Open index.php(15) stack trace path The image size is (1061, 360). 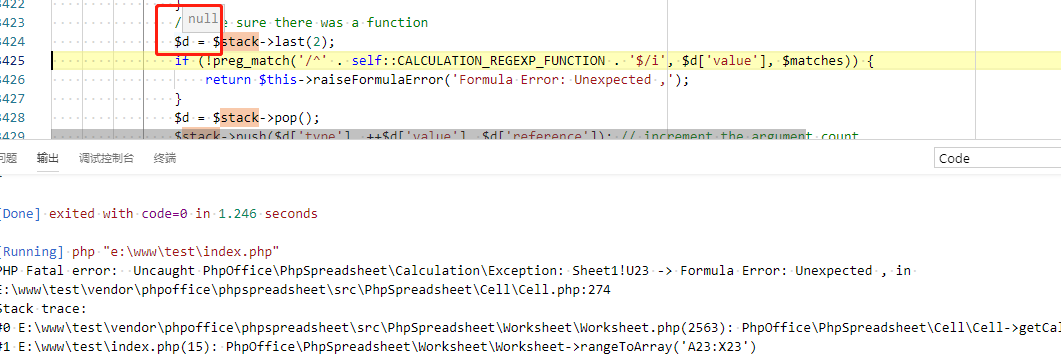pos(113,347)
